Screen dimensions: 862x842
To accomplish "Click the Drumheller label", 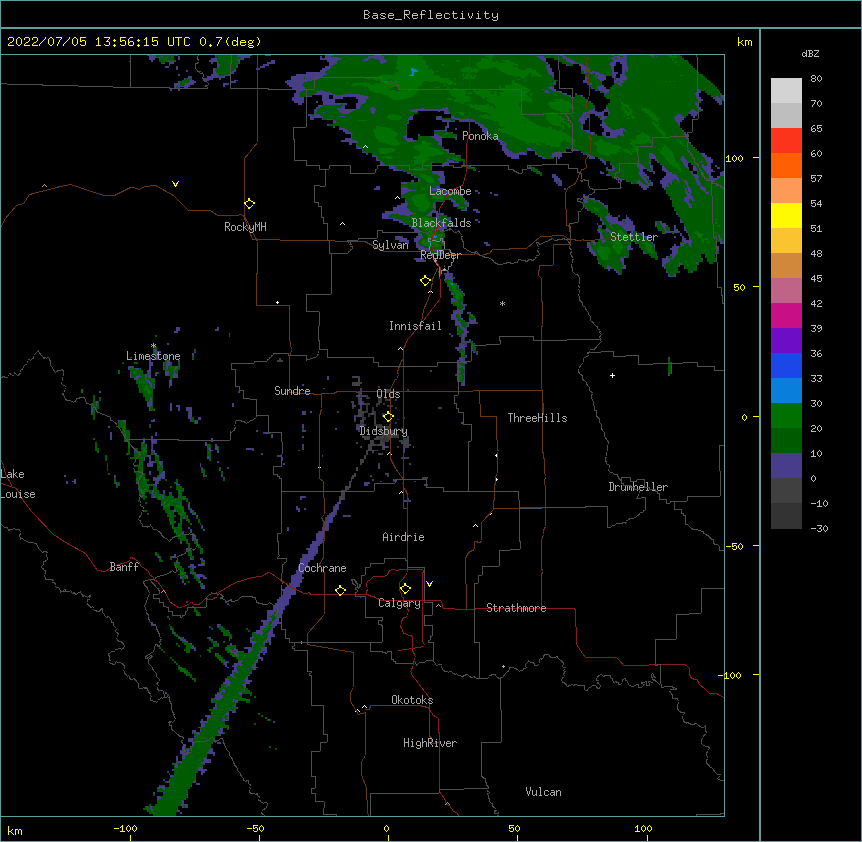I will tap(638, 487).
